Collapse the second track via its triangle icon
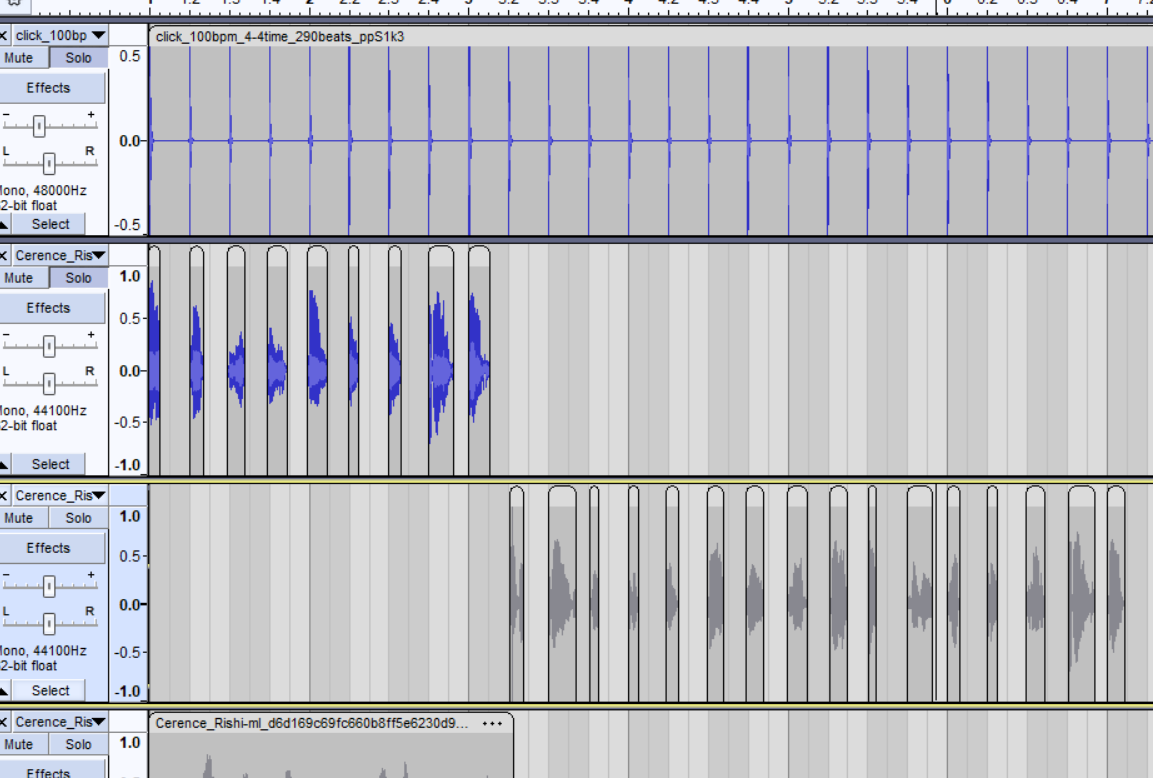 (5, 465)
